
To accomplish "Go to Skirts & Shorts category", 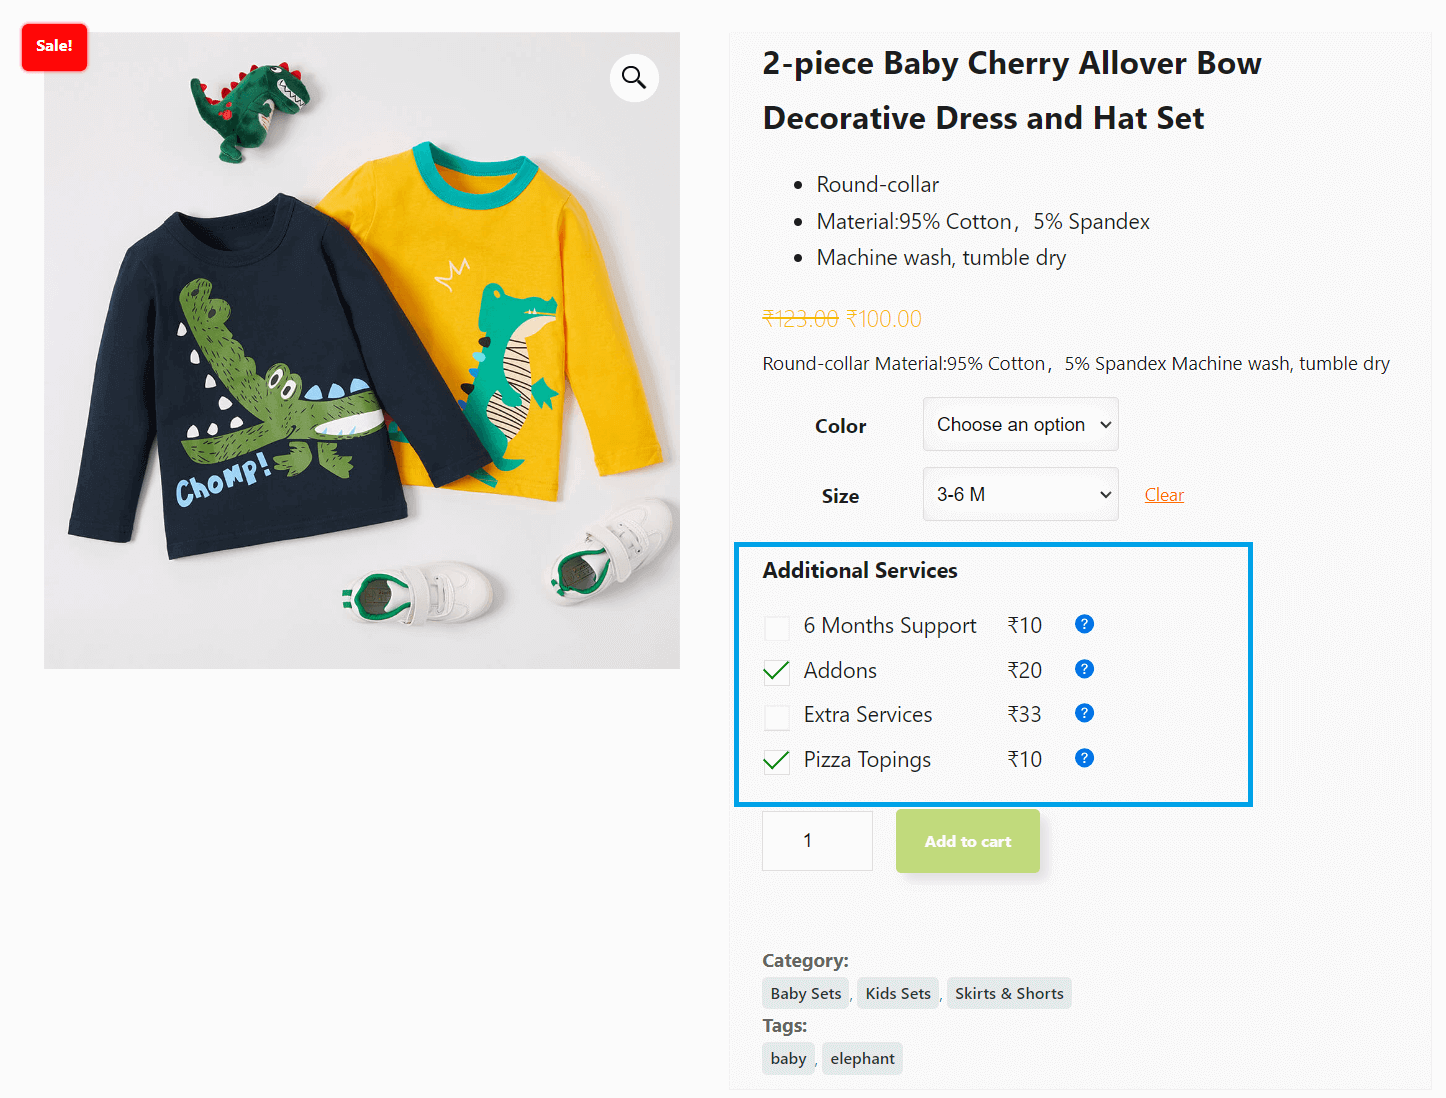I will (x=1009, y=993).
